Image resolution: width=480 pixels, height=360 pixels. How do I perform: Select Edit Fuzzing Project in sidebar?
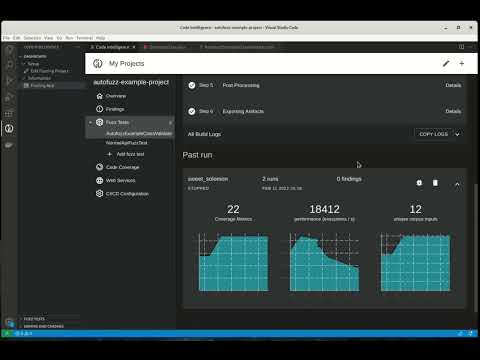(x=49, y=71)
